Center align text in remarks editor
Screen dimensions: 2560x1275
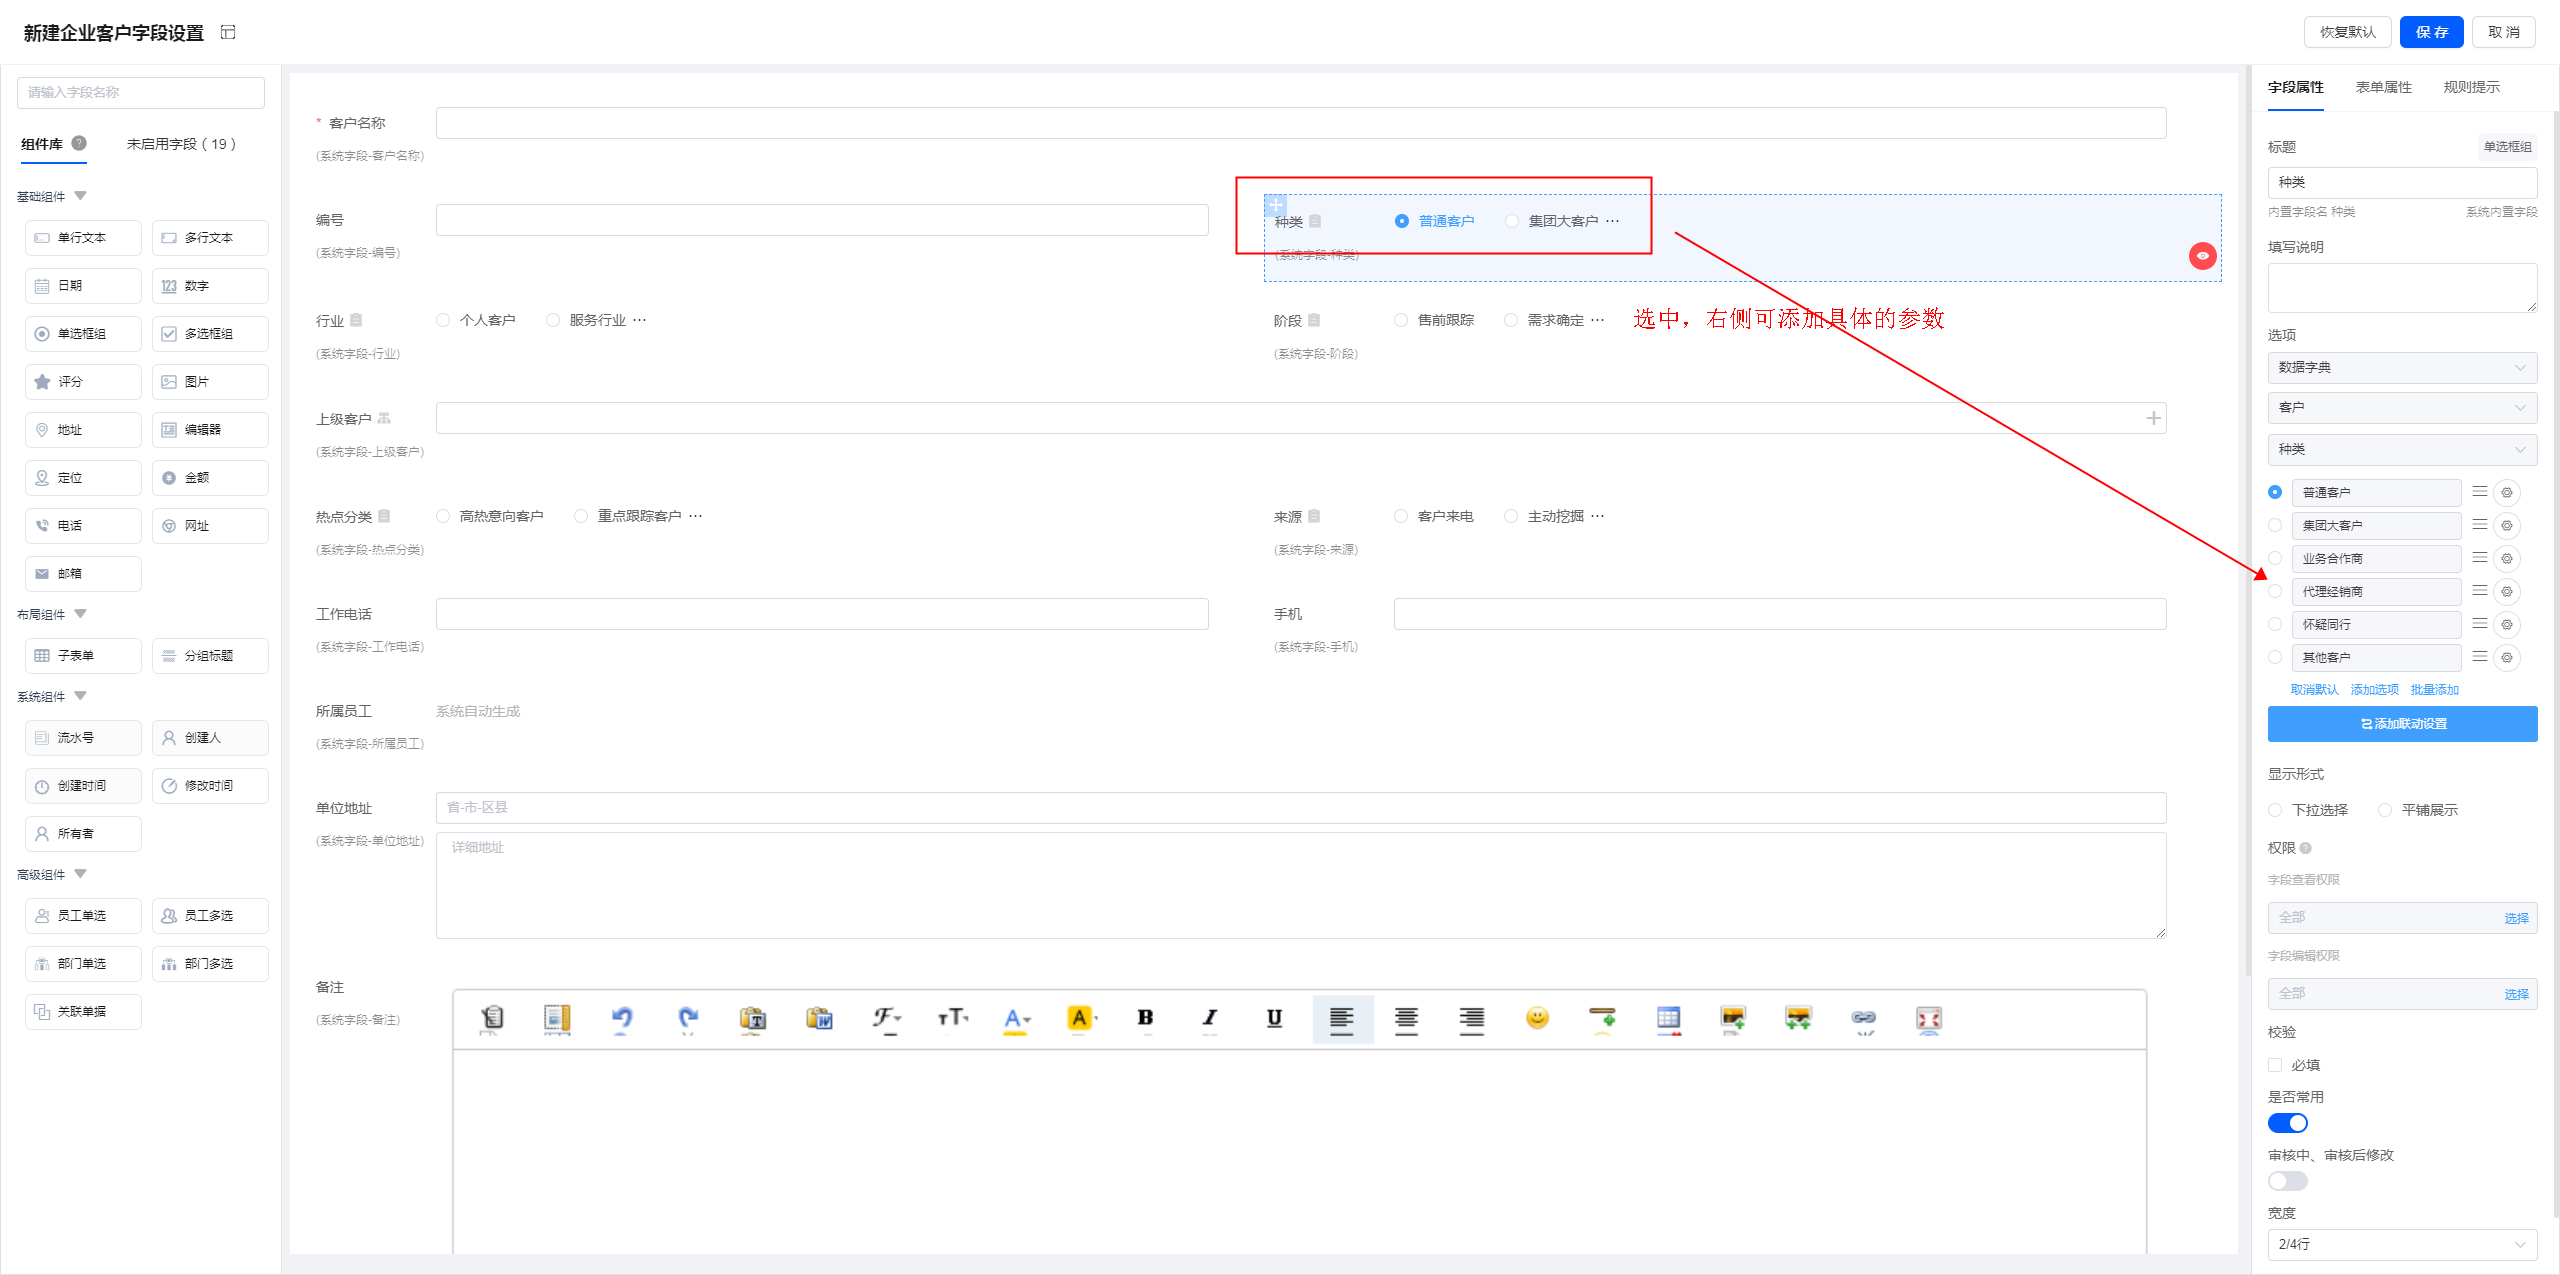[1406, 1019]
